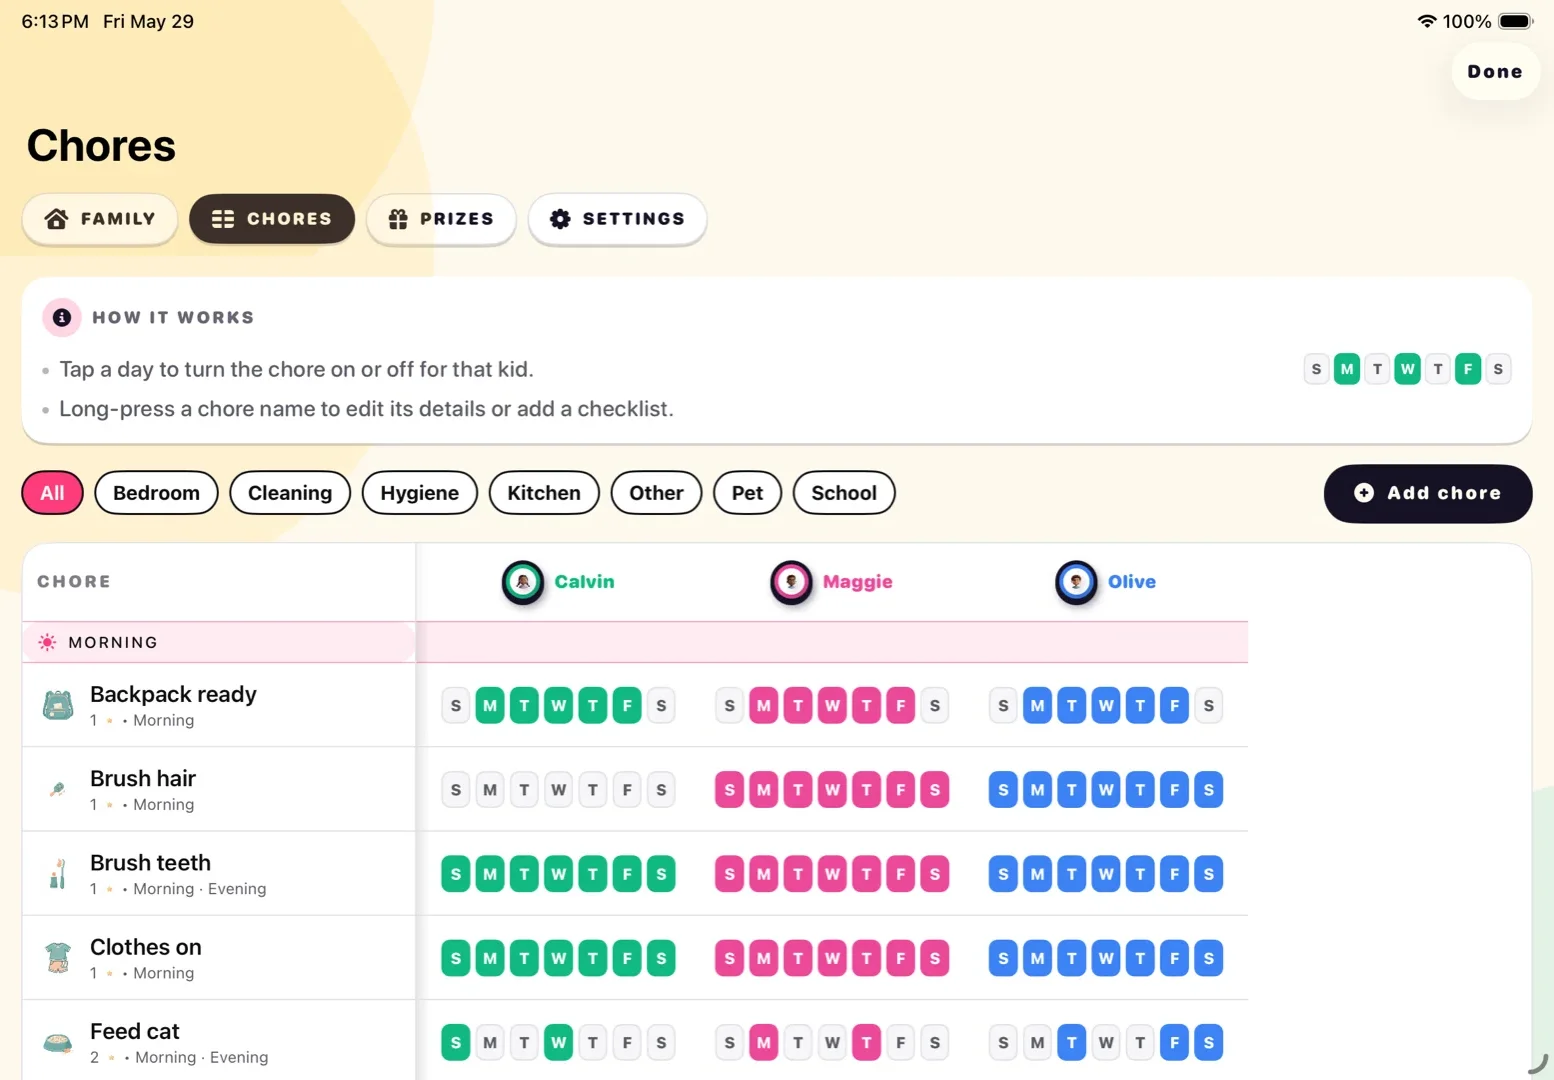
Task: Filter chores by School
Action: point(844,493)
